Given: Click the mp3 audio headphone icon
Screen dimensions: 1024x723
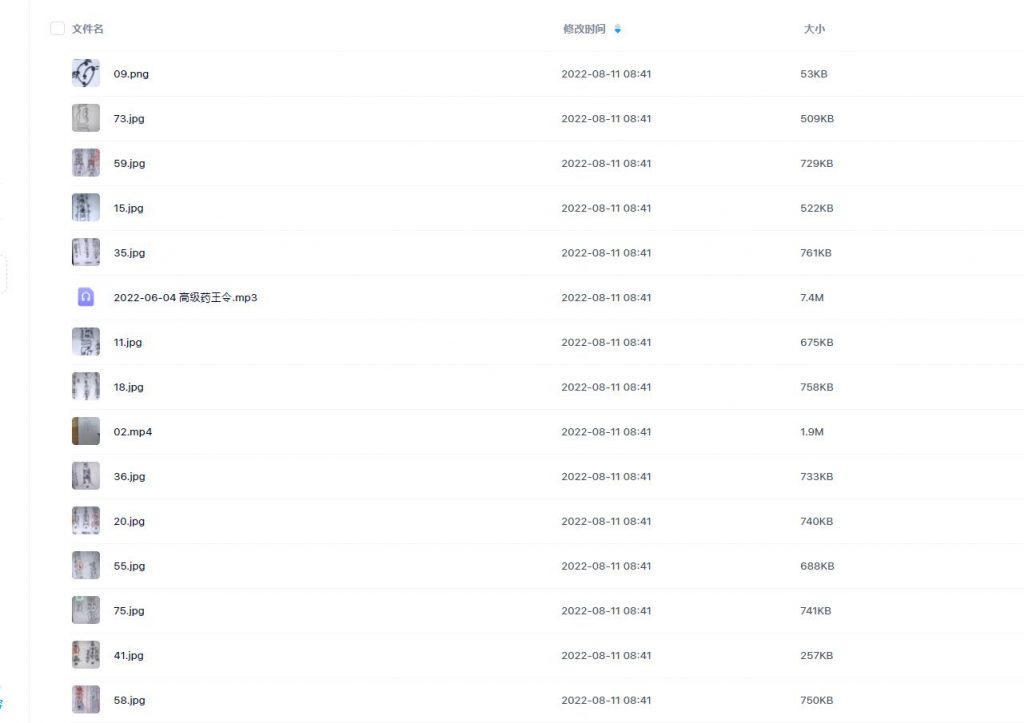Looking at the screenshot, I should pyautogui.click(x=86, y=297).
